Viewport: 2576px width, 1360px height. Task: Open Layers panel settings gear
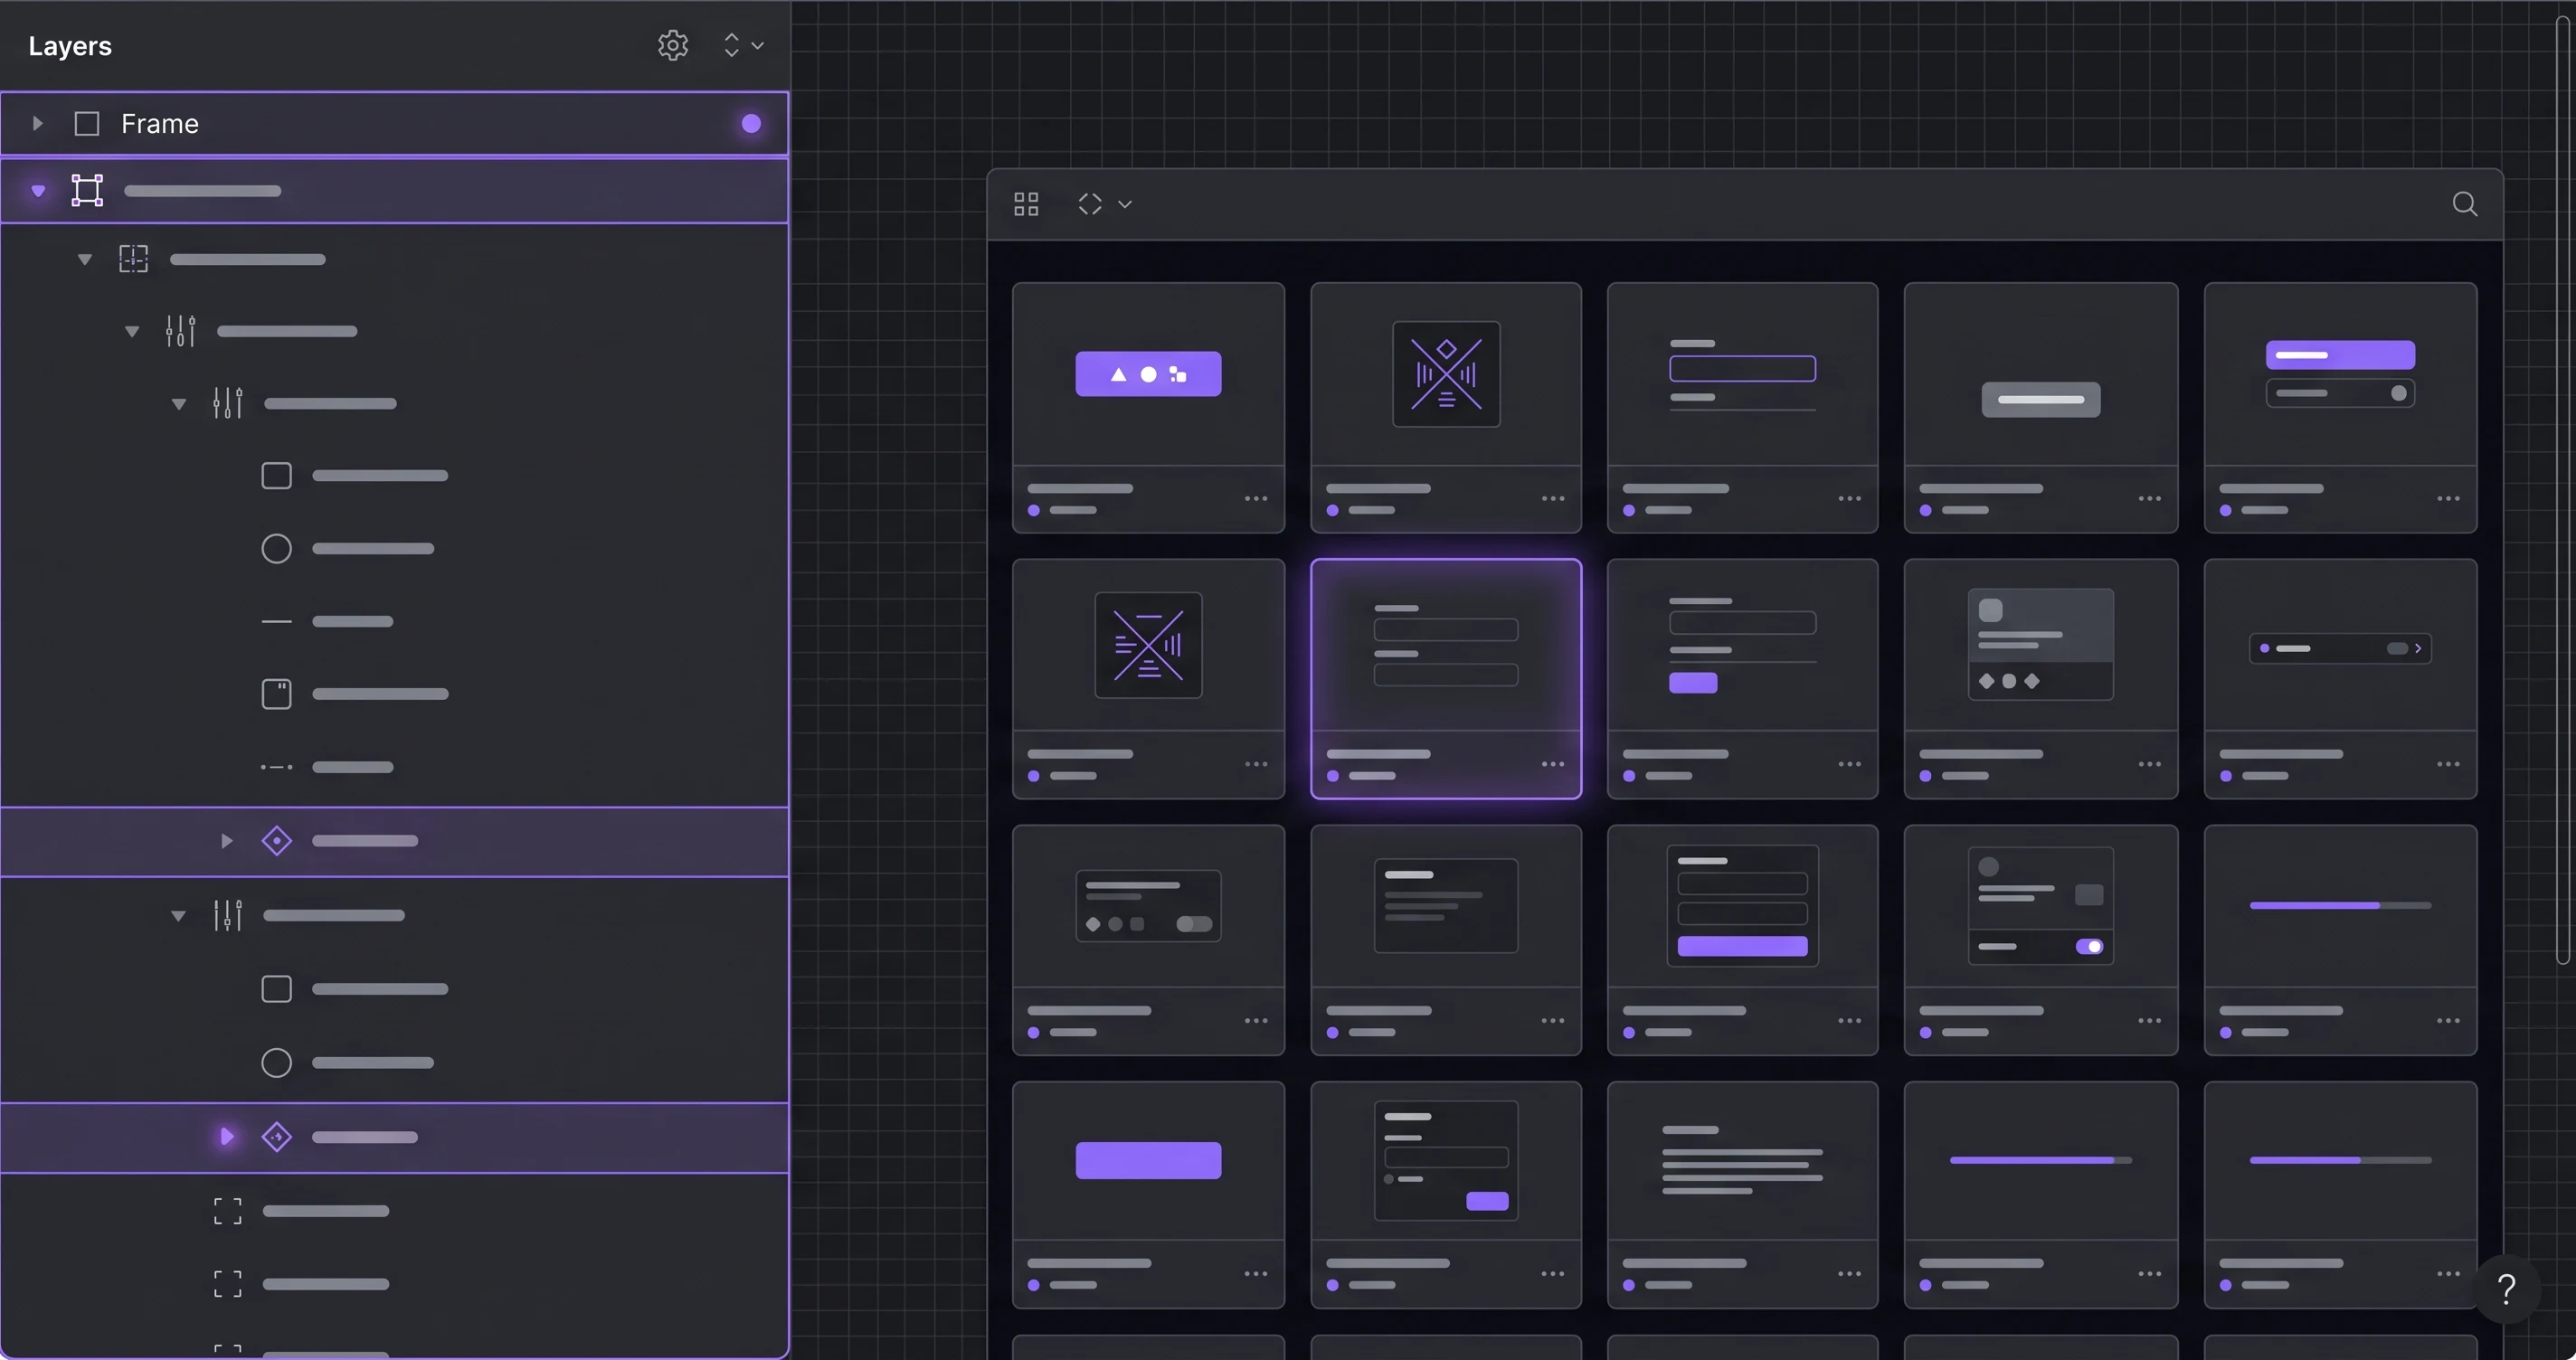point(673,45)
